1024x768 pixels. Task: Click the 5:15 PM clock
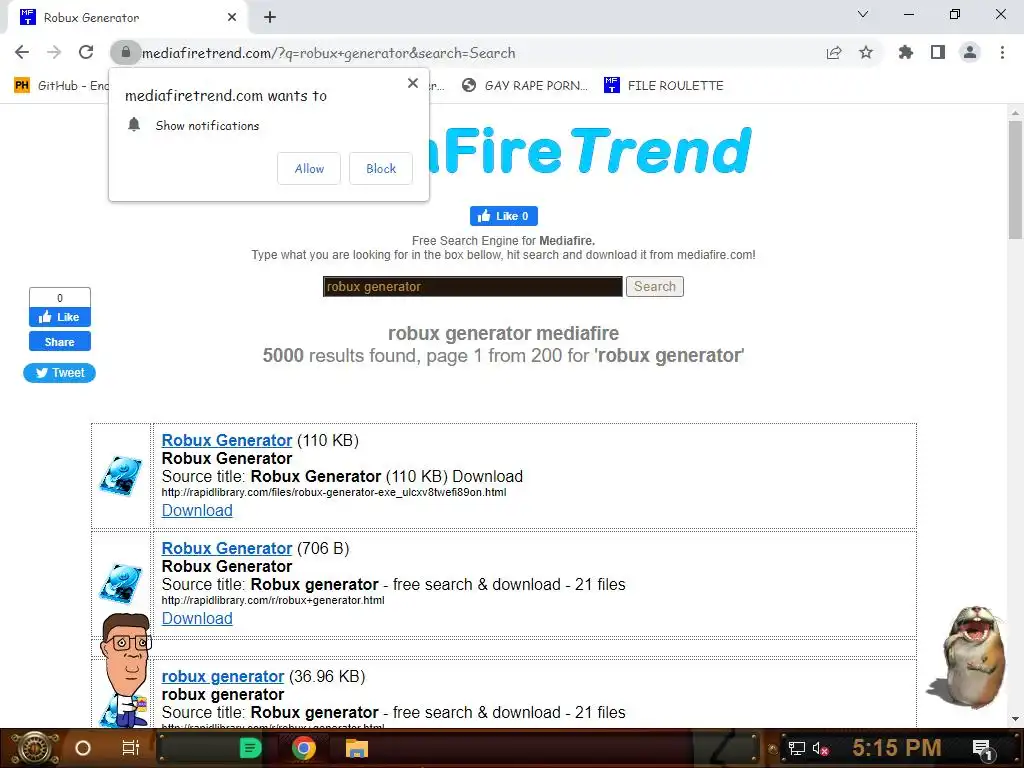[x=897, y=748]
